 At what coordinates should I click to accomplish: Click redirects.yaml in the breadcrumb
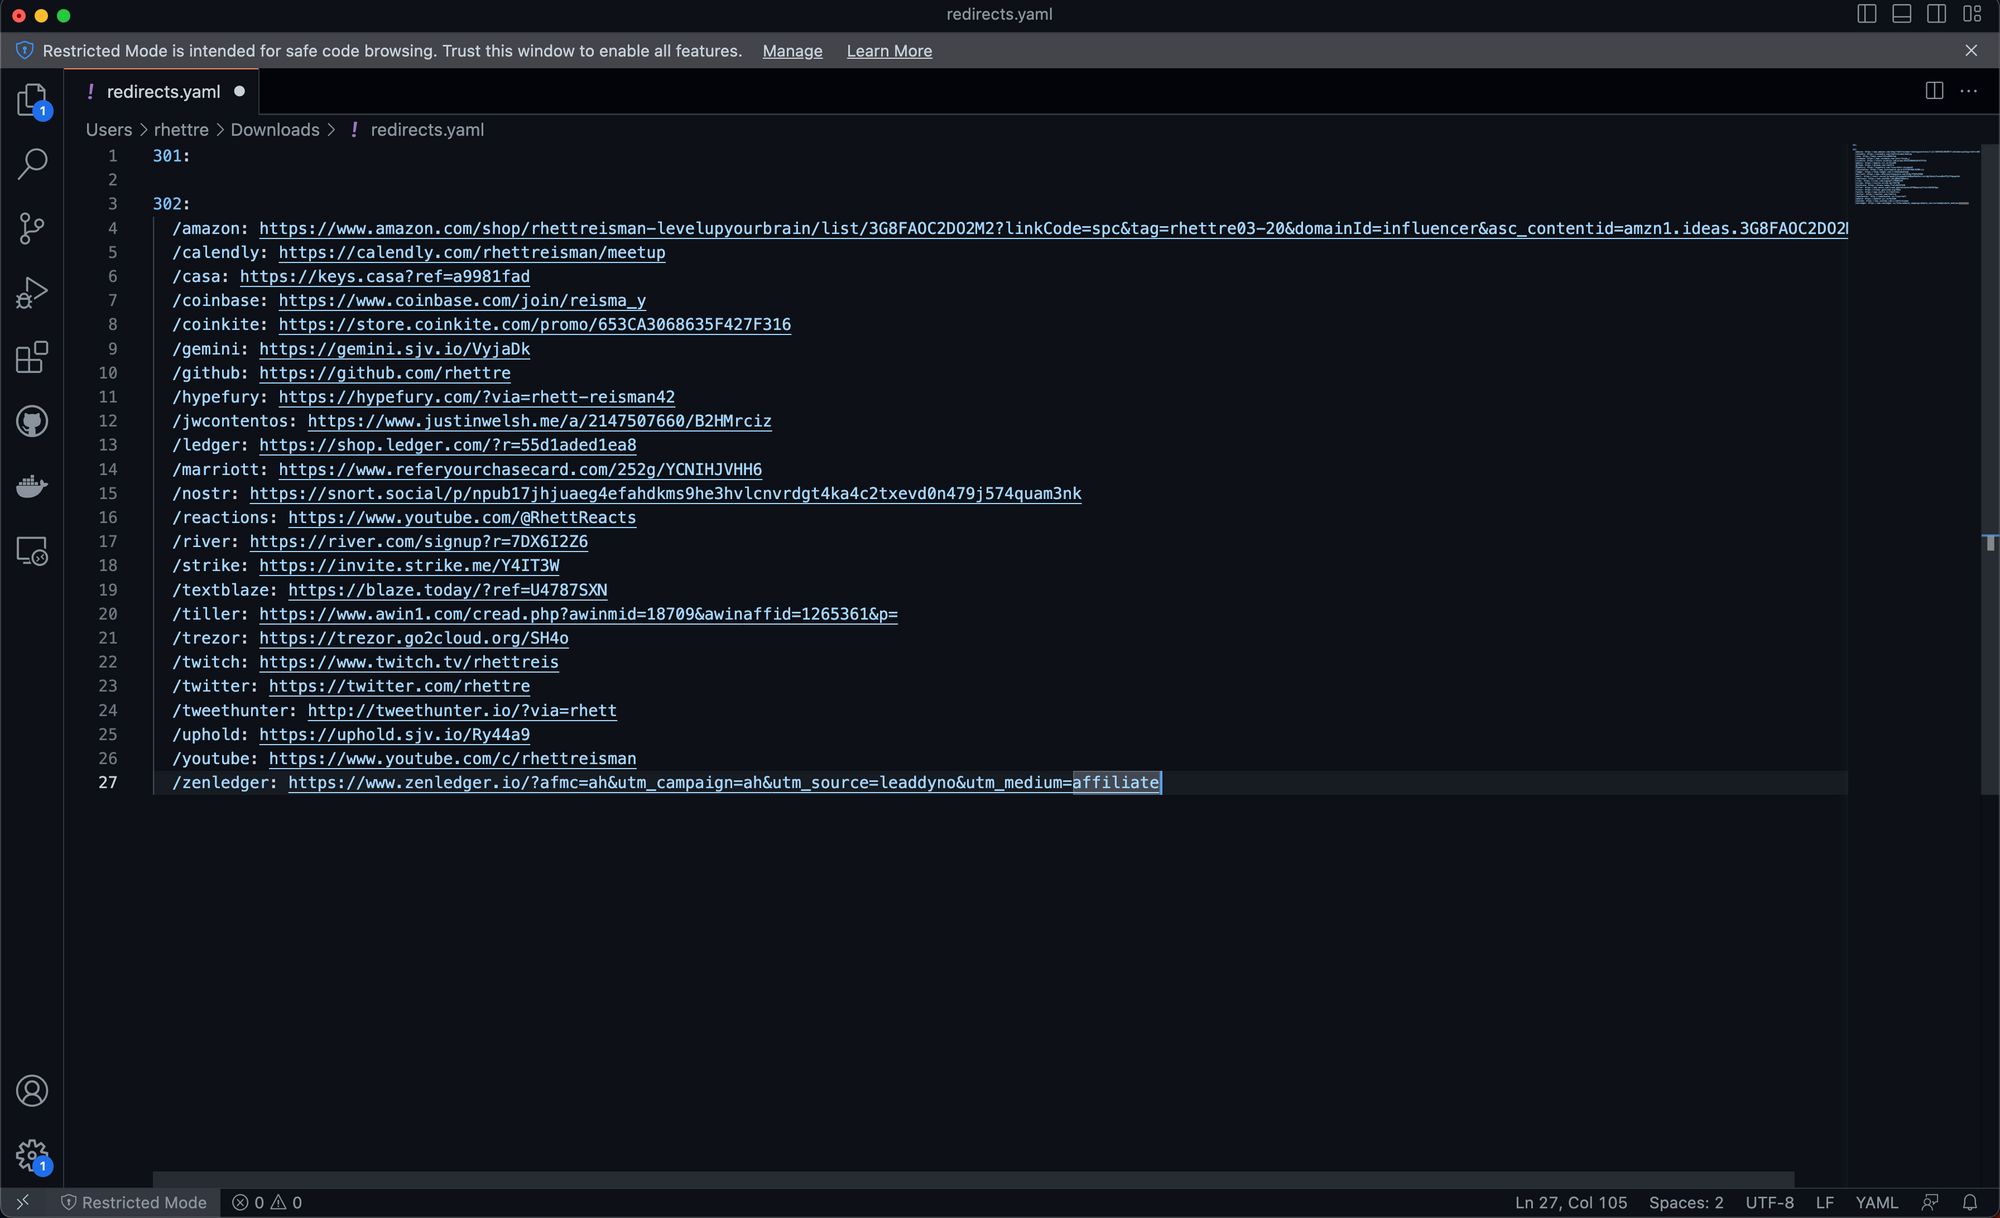[427, 130]
